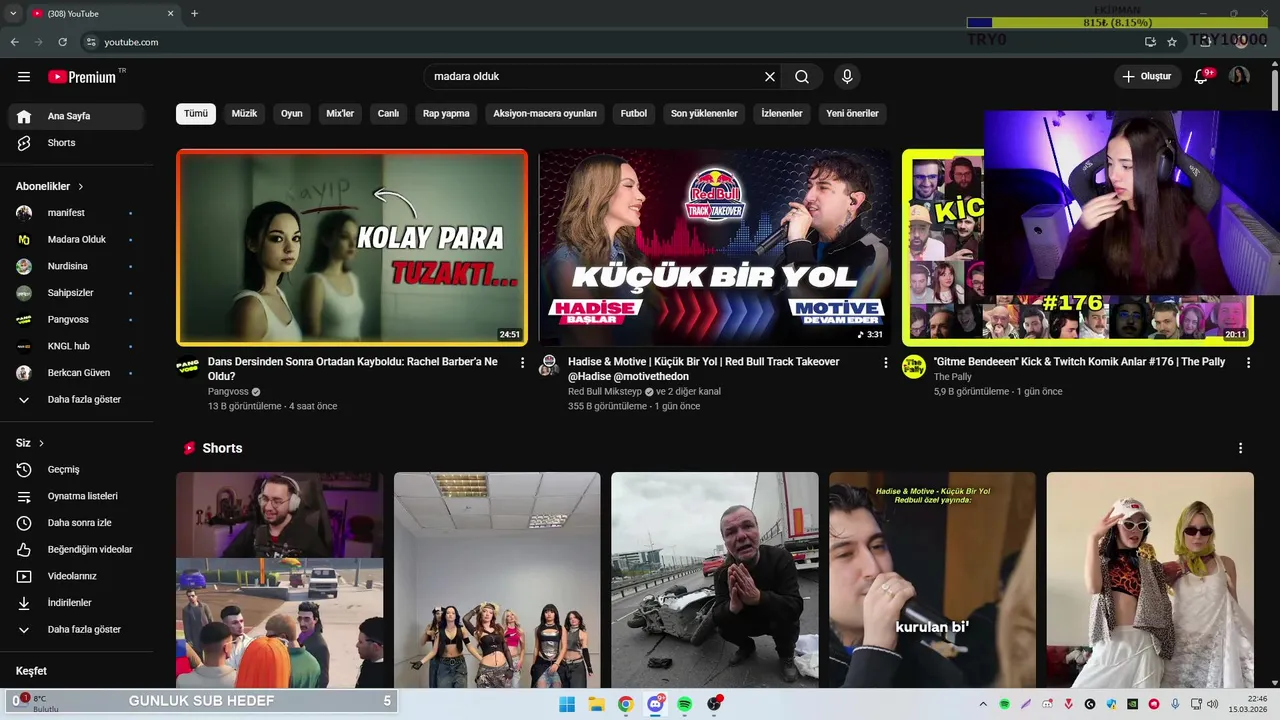
Task: Click the Oluştur create button
Action: click(1146, 77)
